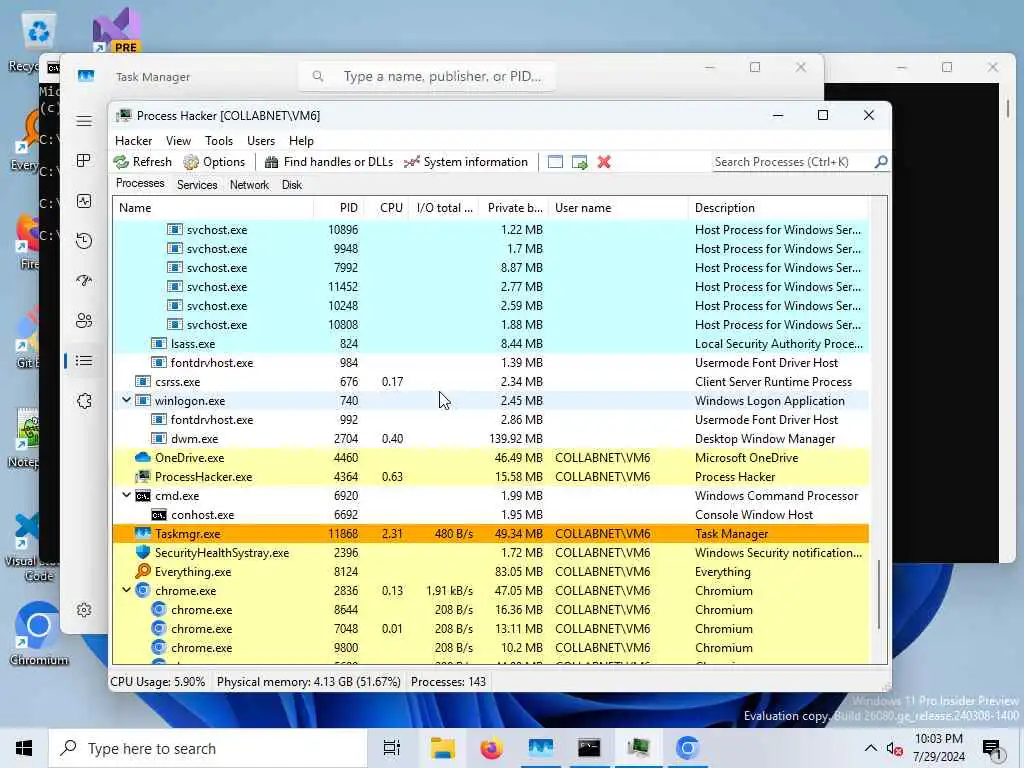Open Options in Process Hacker toolbar

(214, 162)
